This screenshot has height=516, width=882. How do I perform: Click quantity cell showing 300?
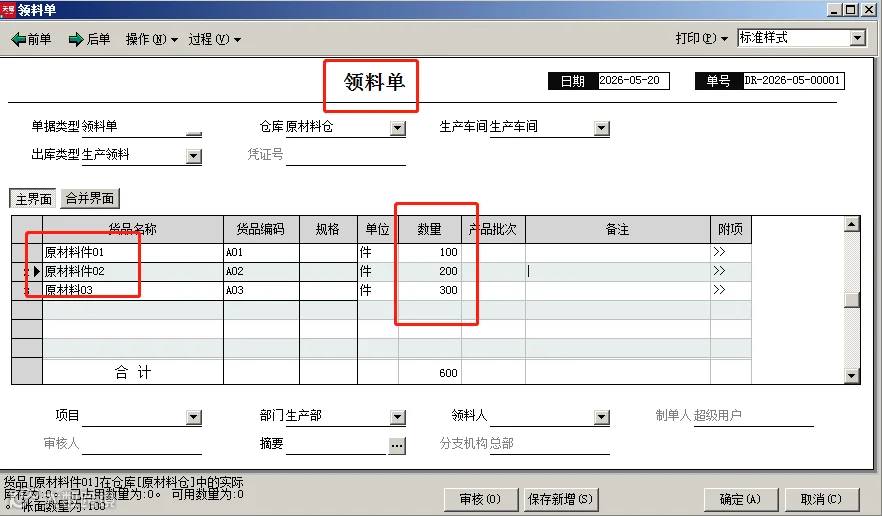pos(430,290)
